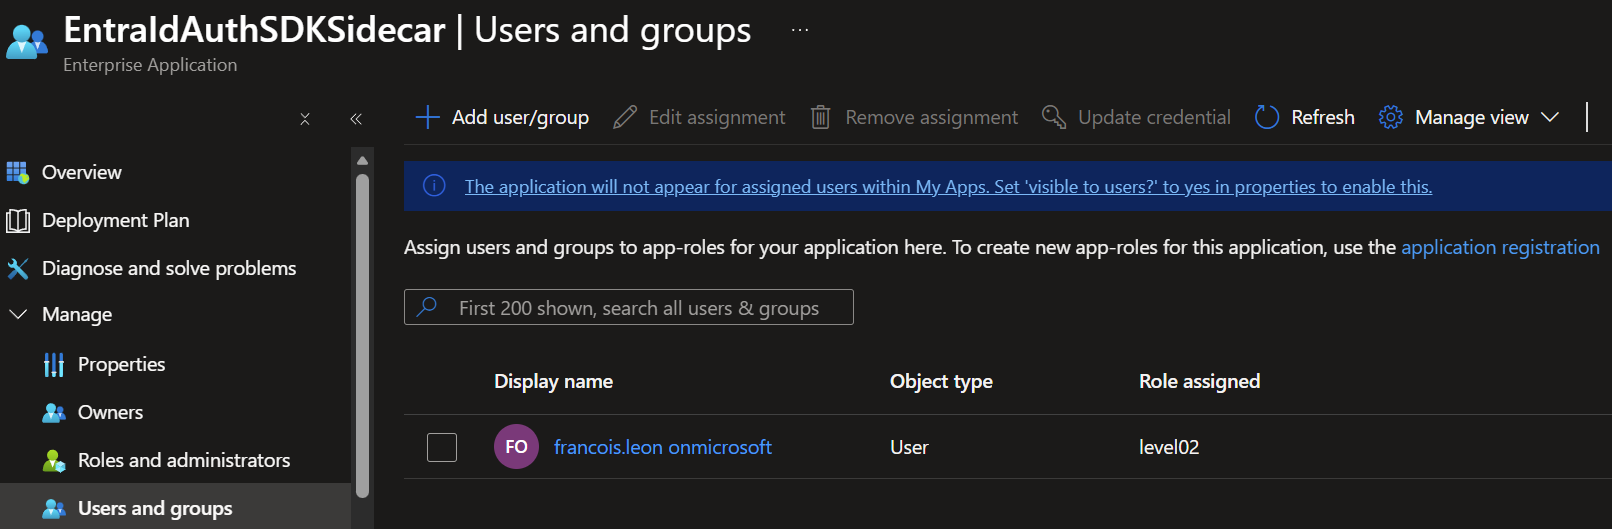Click the pencil icon for Edit assignment
The height and width of the screenshot is (529, 1612).
625,117
